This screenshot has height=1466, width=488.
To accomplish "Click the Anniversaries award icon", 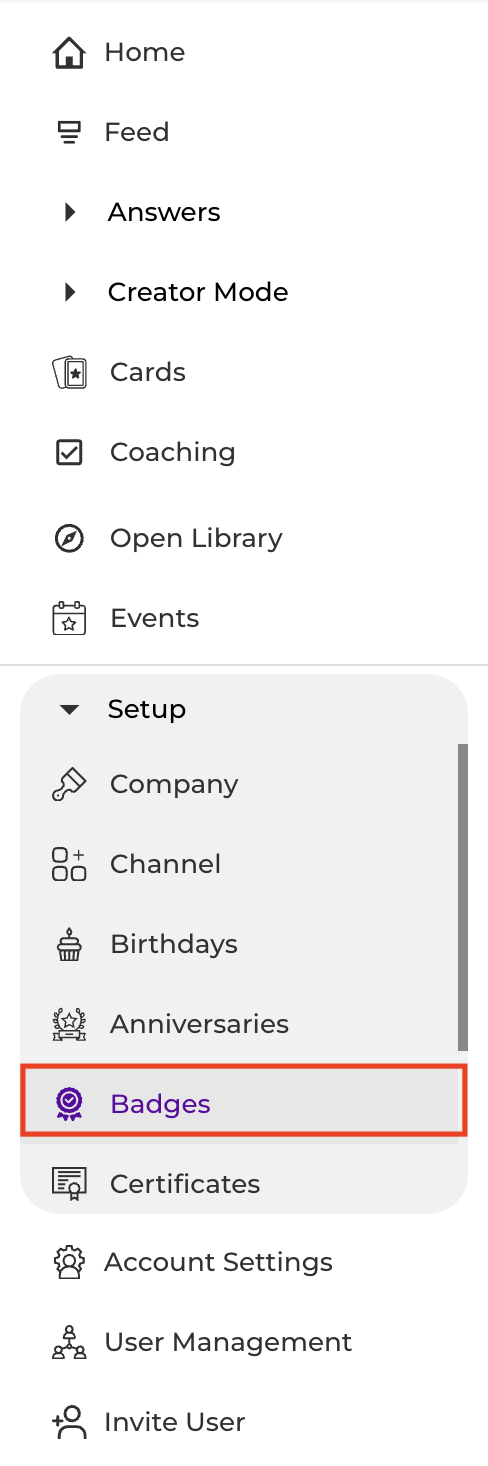I will (69, 1024).
